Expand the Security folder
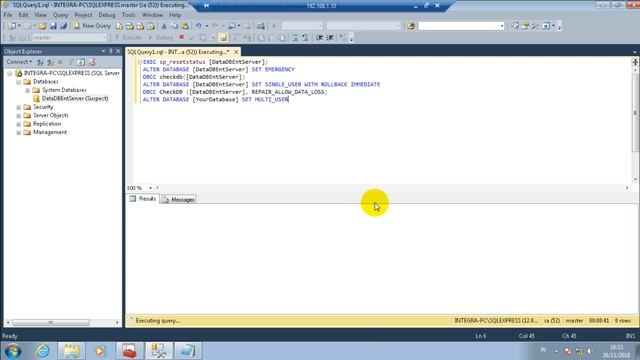The height and width of the screenshot is (360, 640). [18, 107]
